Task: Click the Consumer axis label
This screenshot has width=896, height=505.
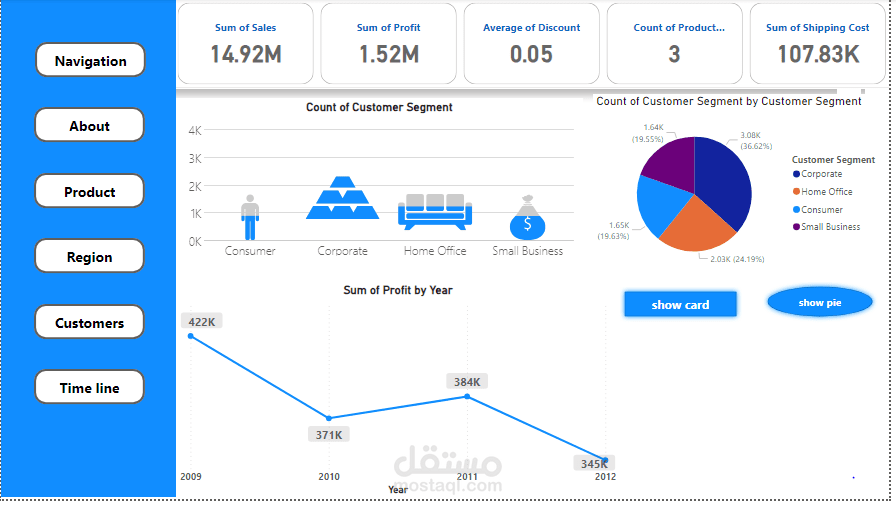Action: click(x=250, y=251)
